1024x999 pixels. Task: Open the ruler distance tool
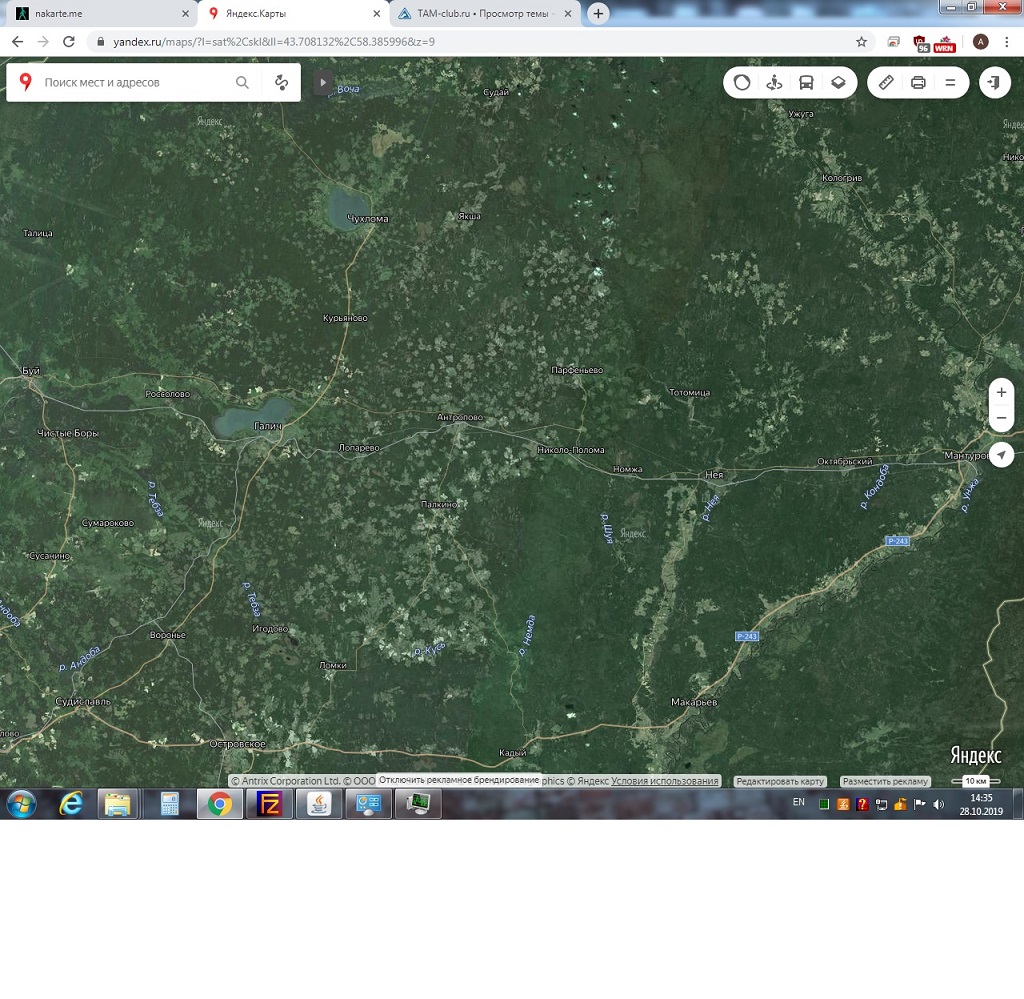tap(886, 83)
